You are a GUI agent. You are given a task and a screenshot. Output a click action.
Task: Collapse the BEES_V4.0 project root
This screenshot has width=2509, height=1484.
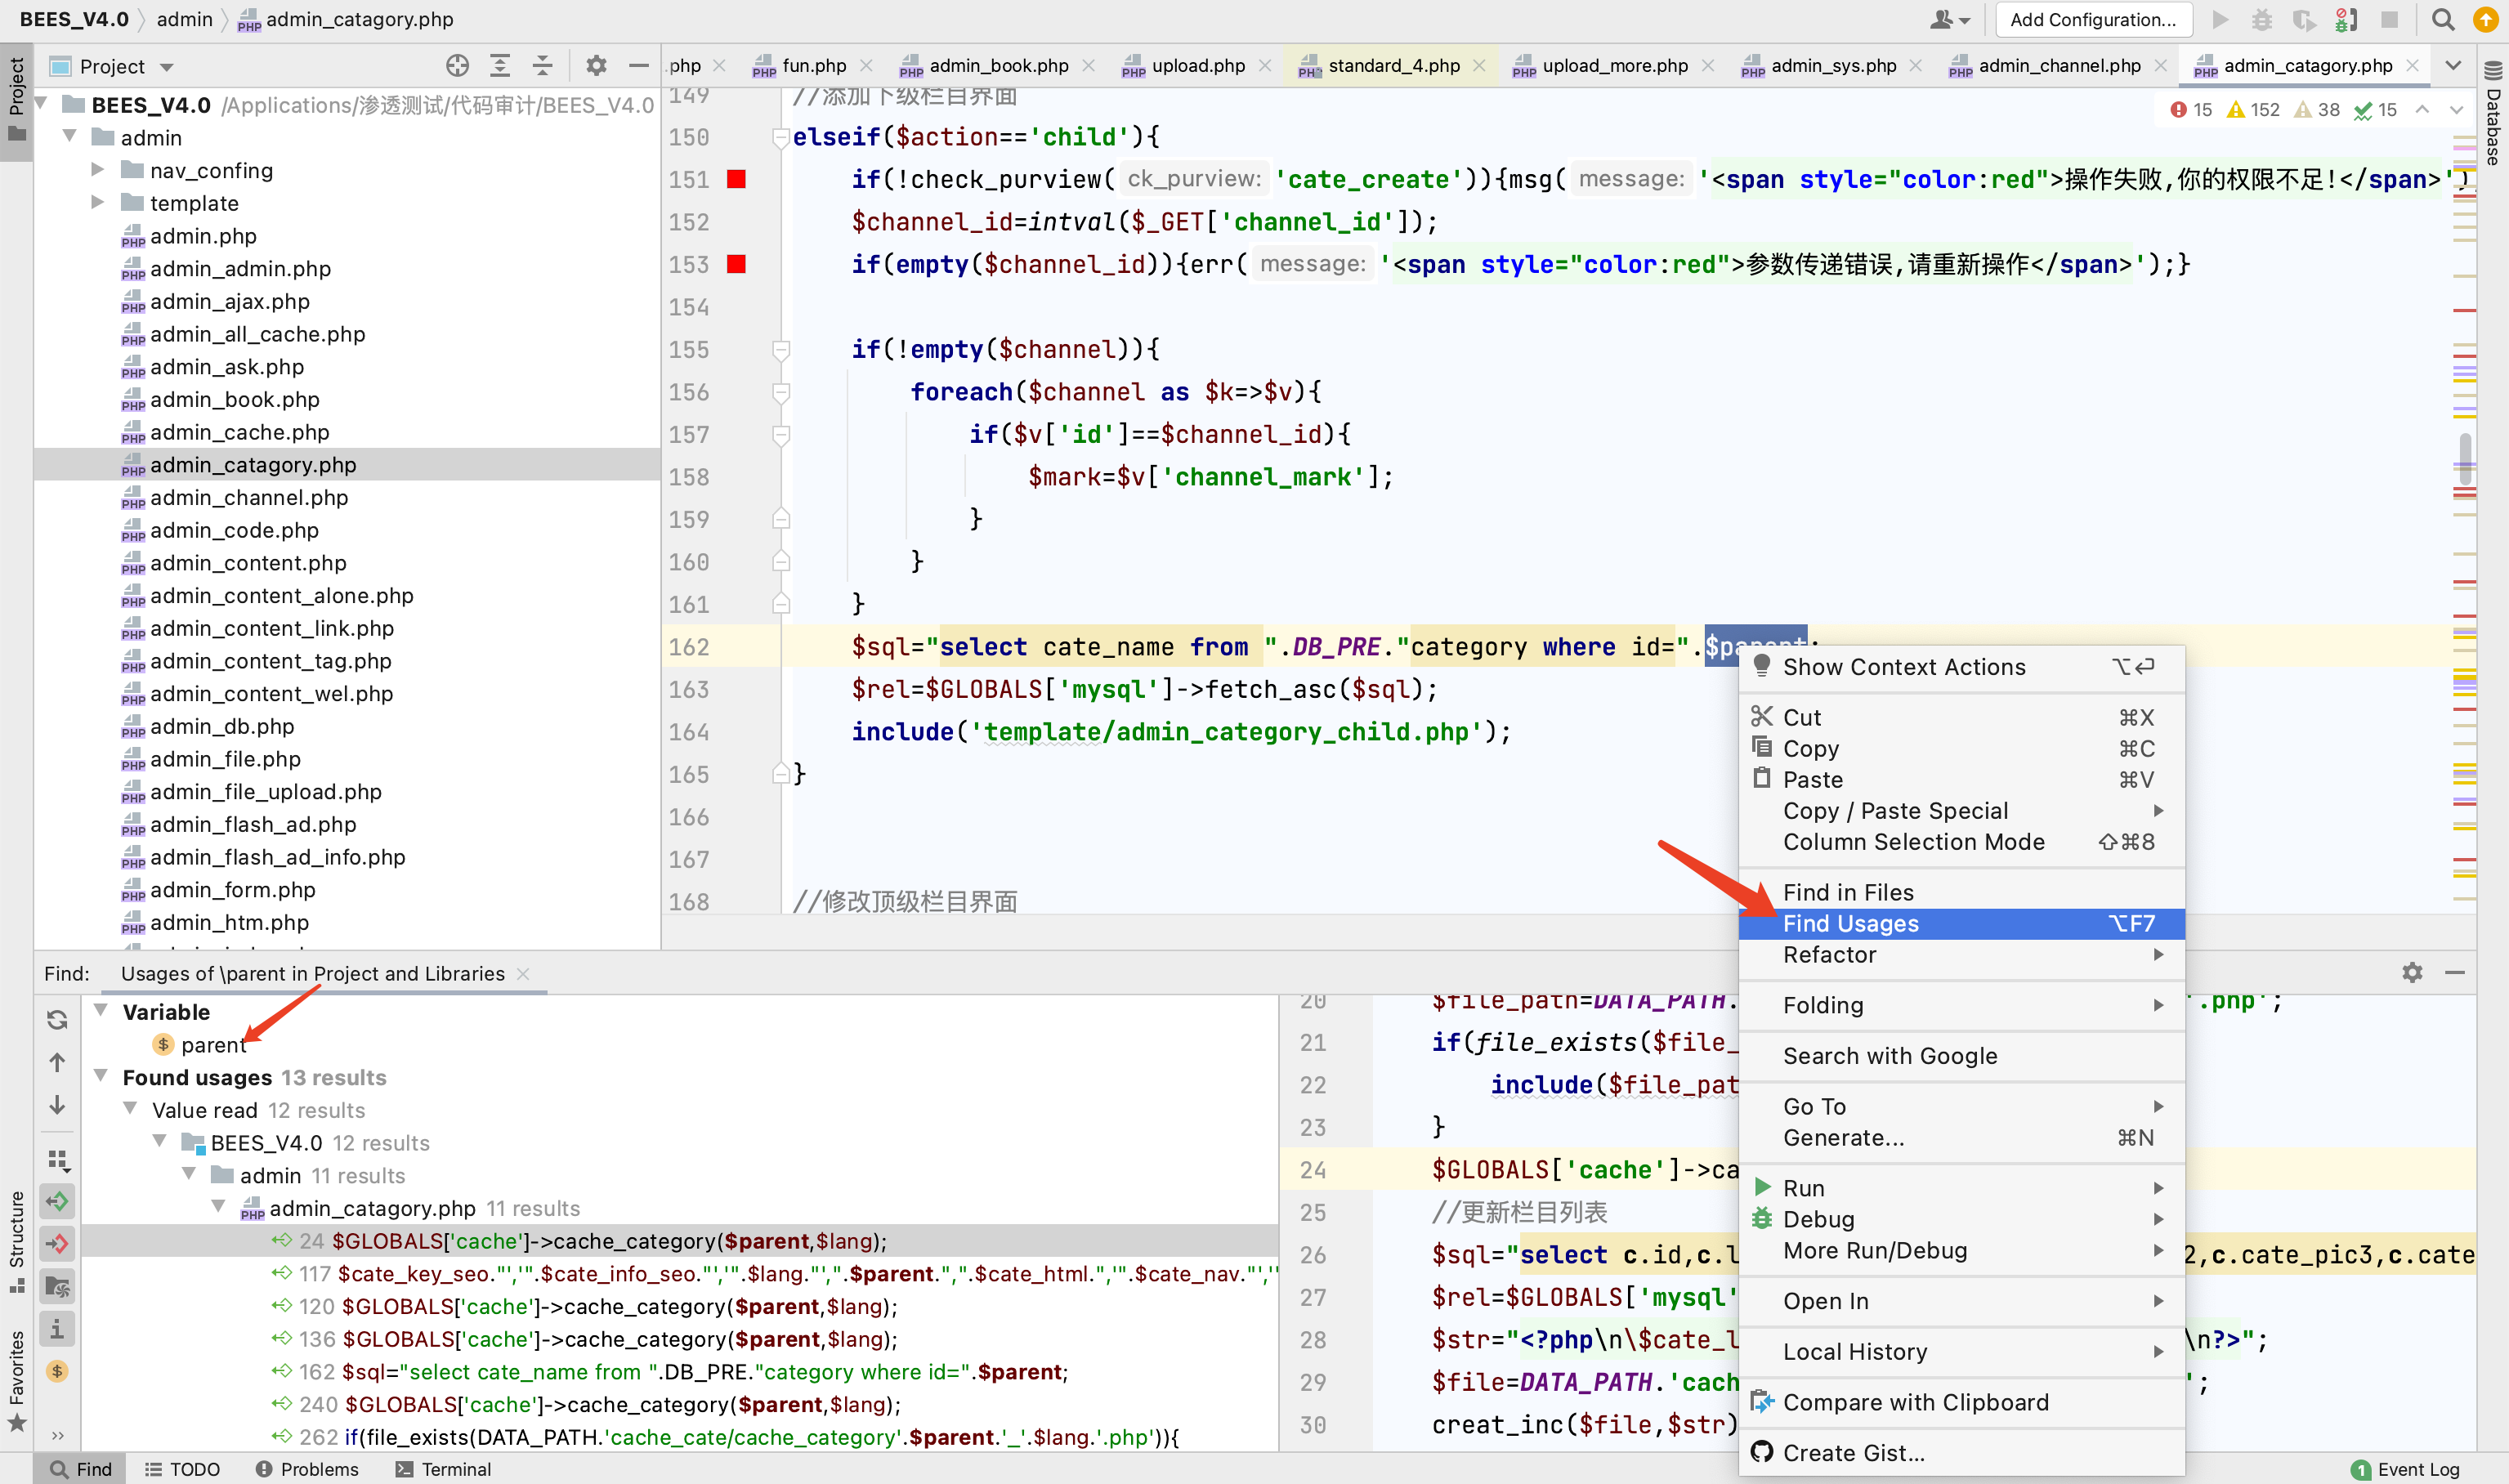(x=42, y=104)
